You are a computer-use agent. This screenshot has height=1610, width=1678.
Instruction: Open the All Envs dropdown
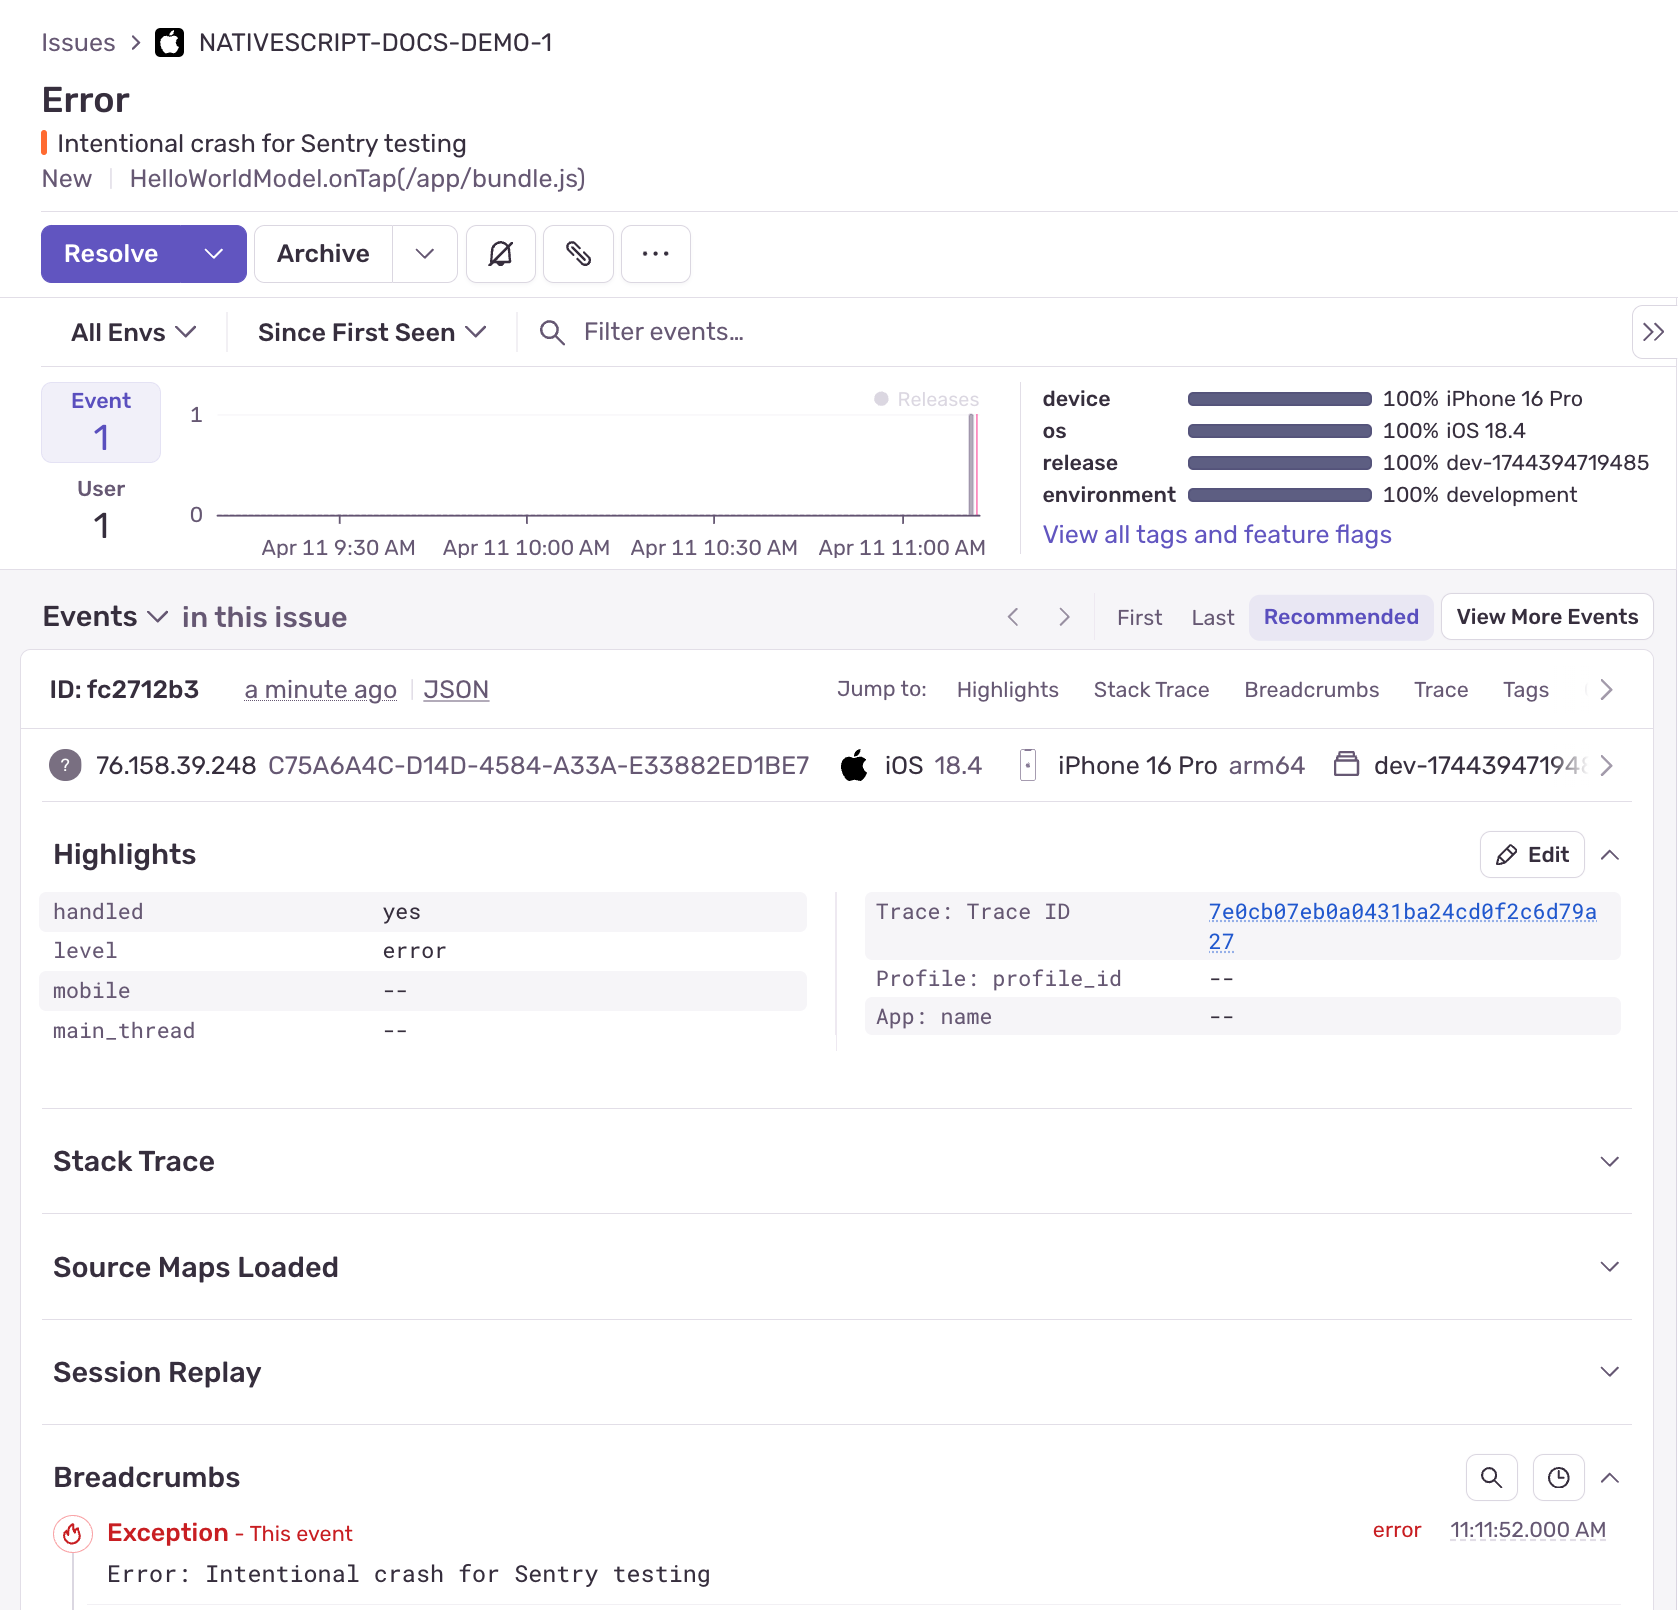pyautogui.click(x=132, y=331)
